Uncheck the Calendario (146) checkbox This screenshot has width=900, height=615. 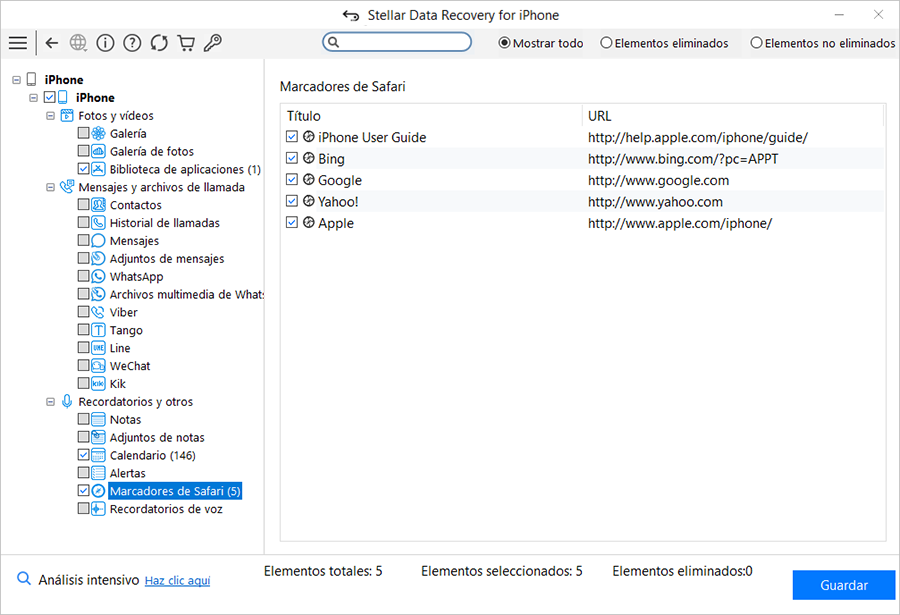pyautogui.click(x=83, y=455)
